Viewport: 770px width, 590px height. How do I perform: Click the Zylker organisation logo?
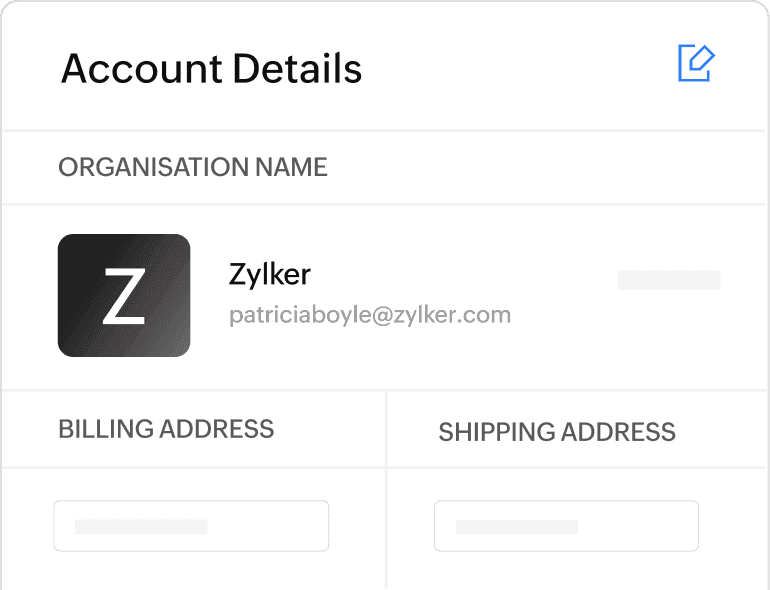tap(124, 295)
